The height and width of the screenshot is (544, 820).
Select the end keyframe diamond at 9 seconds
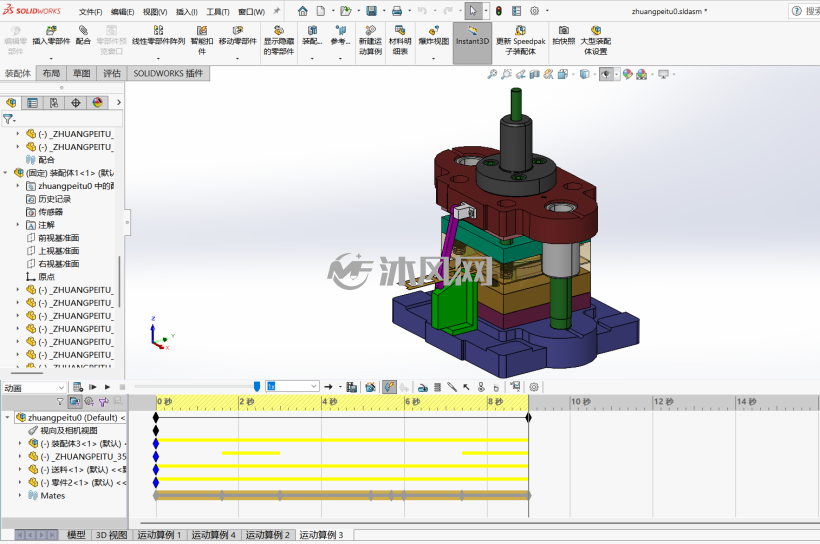(x=529, y=417)
